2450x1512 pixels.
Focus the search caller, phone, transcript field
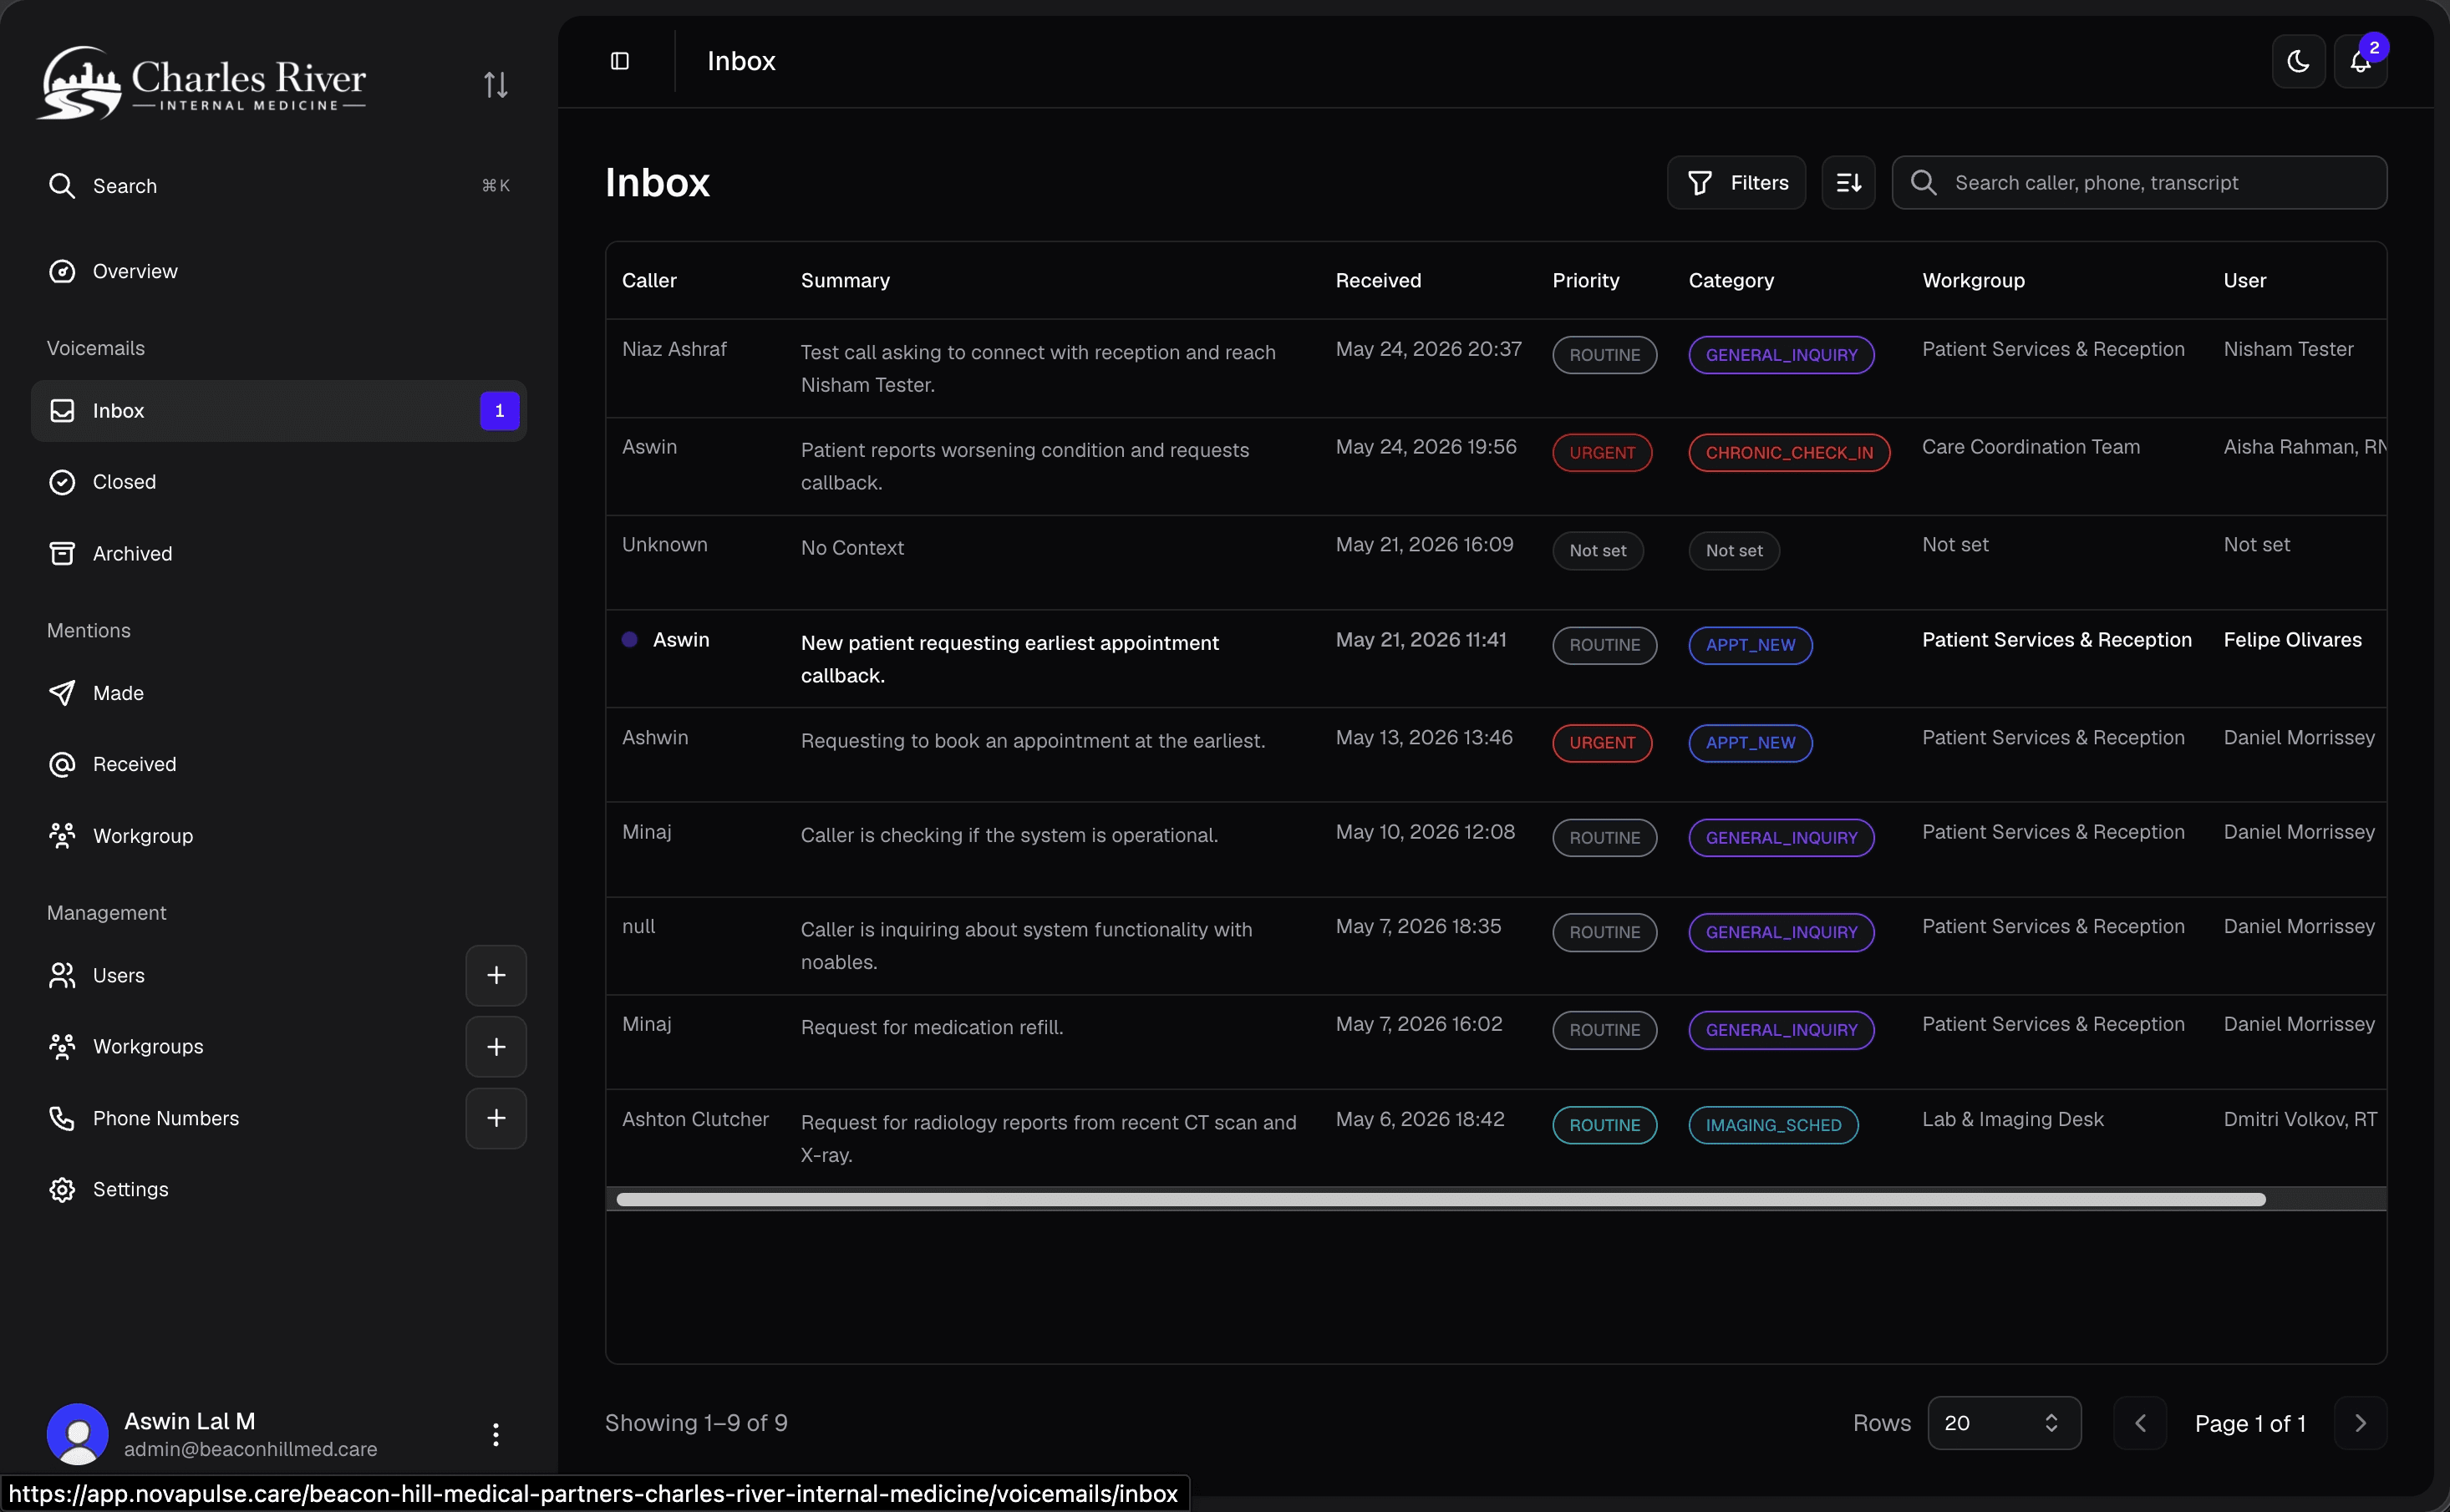coord(2139,182)
